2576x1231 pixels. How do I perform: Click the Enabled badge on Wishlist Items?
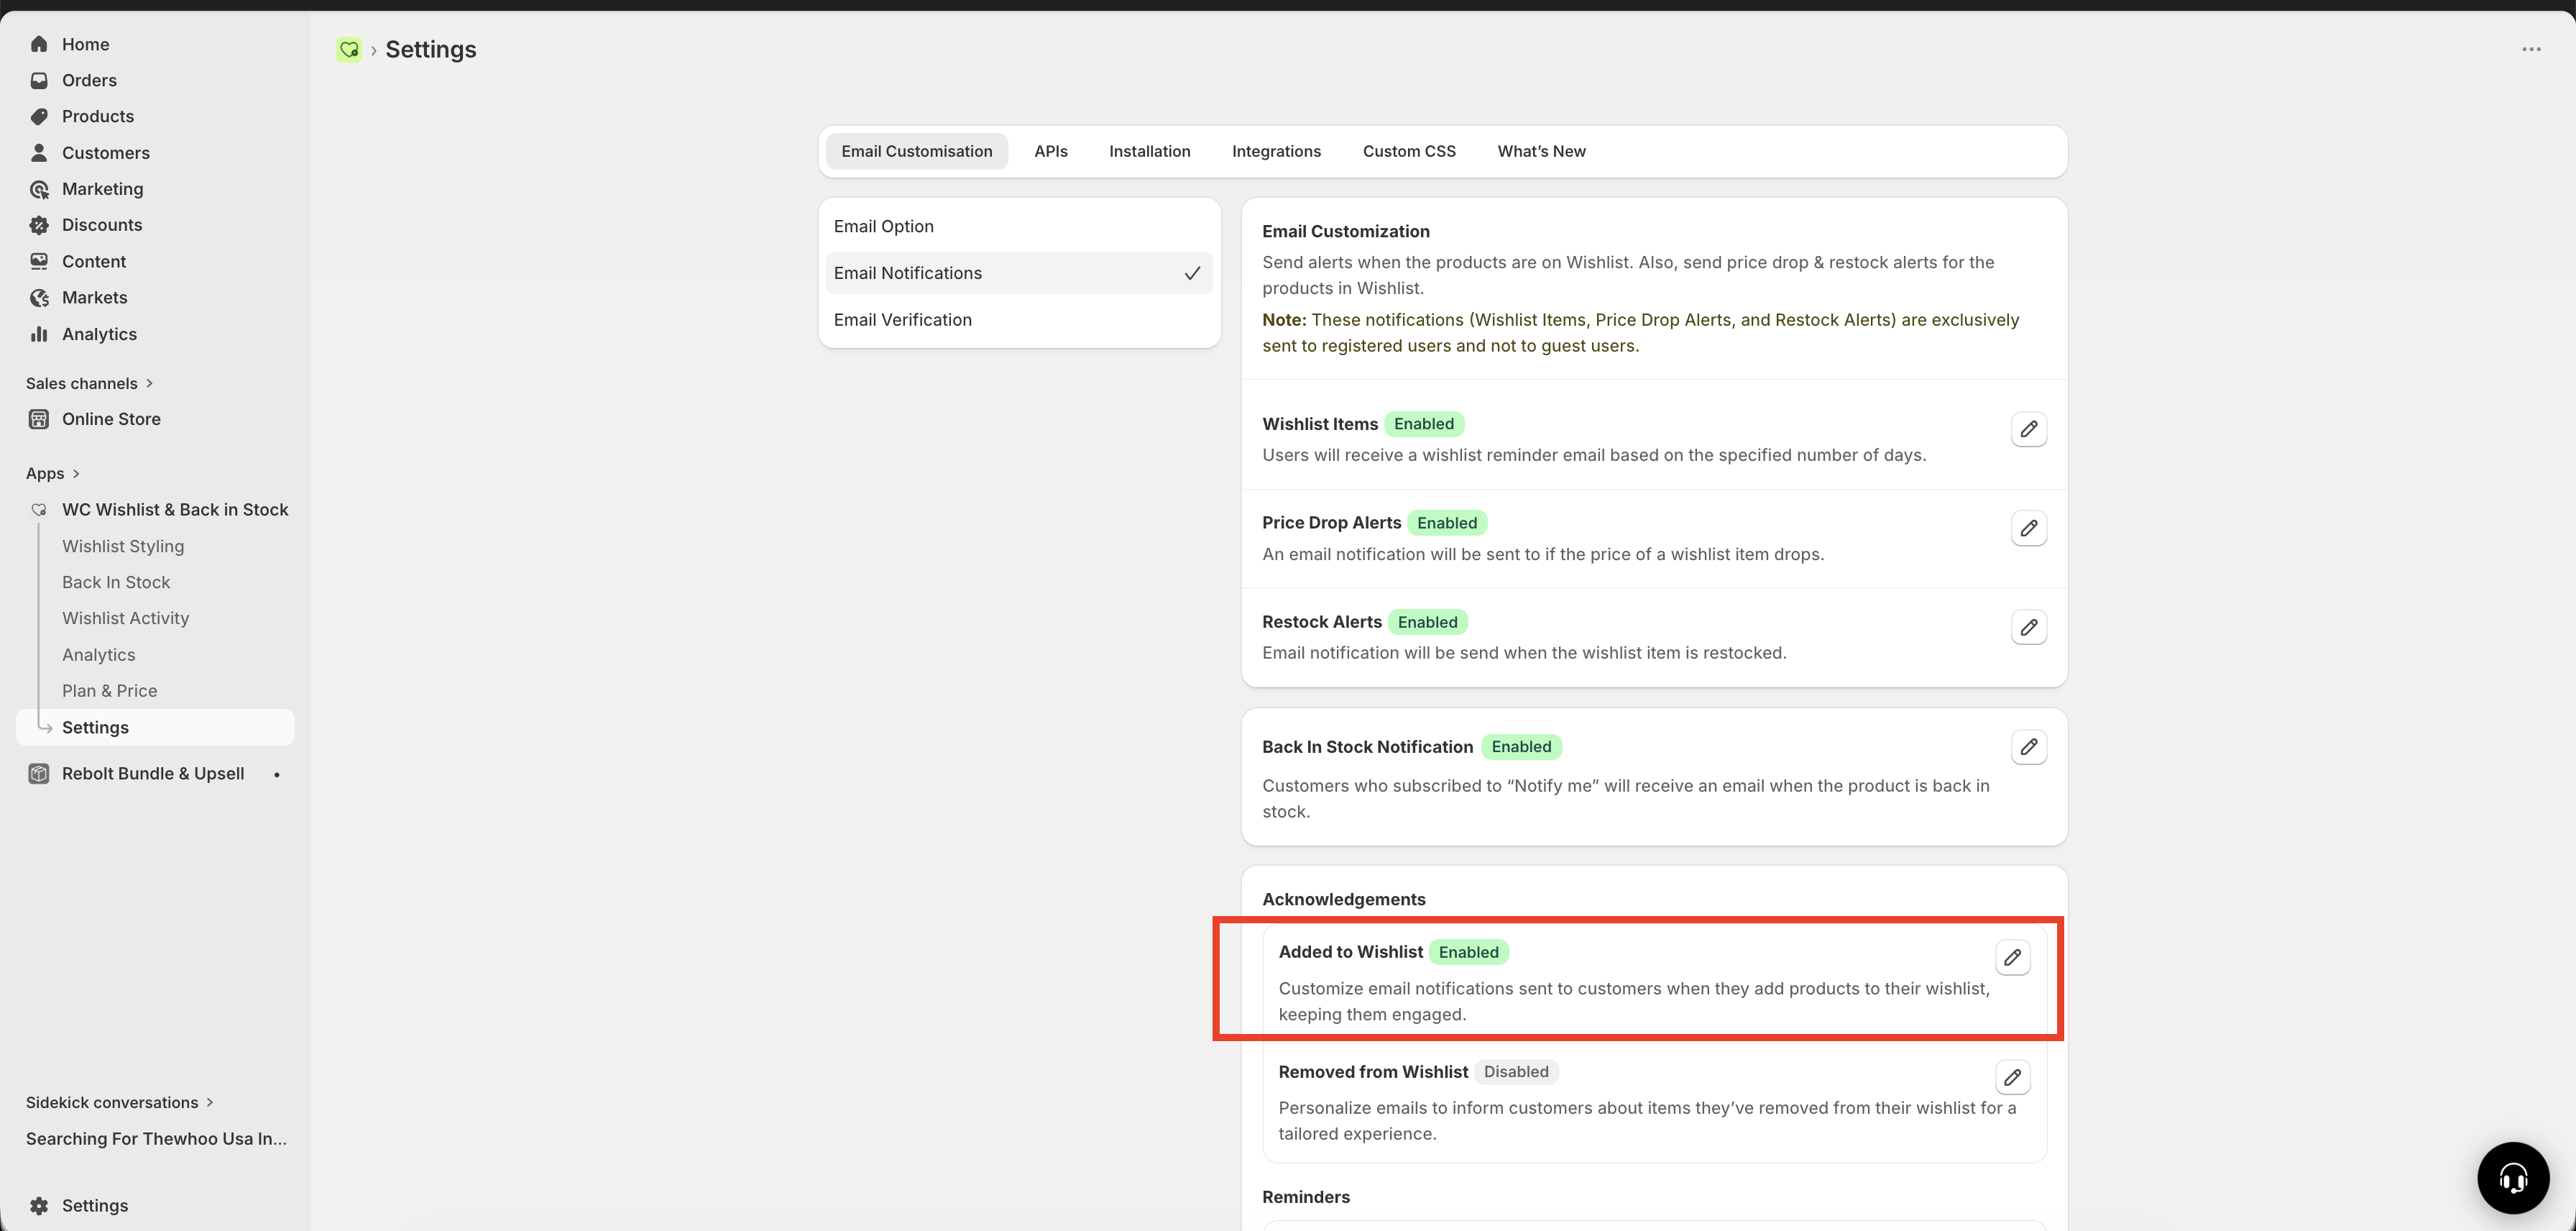click(1423, 424)
